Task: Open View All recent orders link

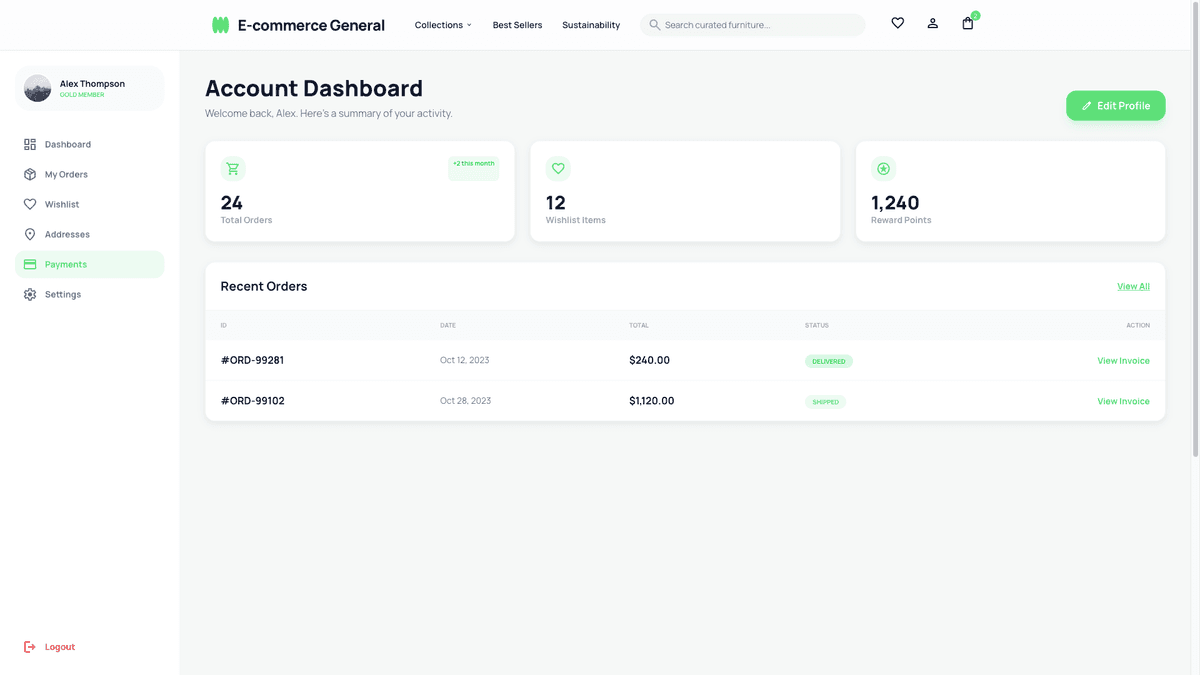Action: coord(1132,286)
